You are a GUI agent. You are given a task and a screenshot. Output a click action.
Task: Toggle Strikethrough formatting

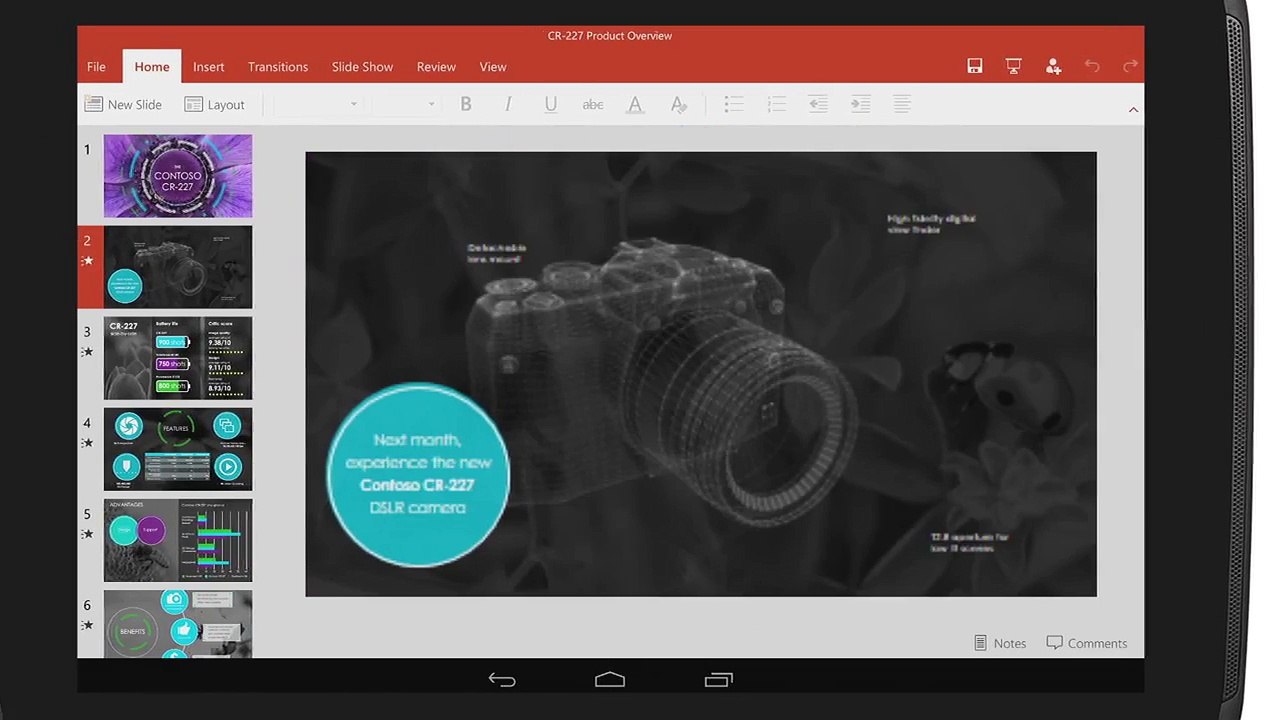[x=593, y=104]
